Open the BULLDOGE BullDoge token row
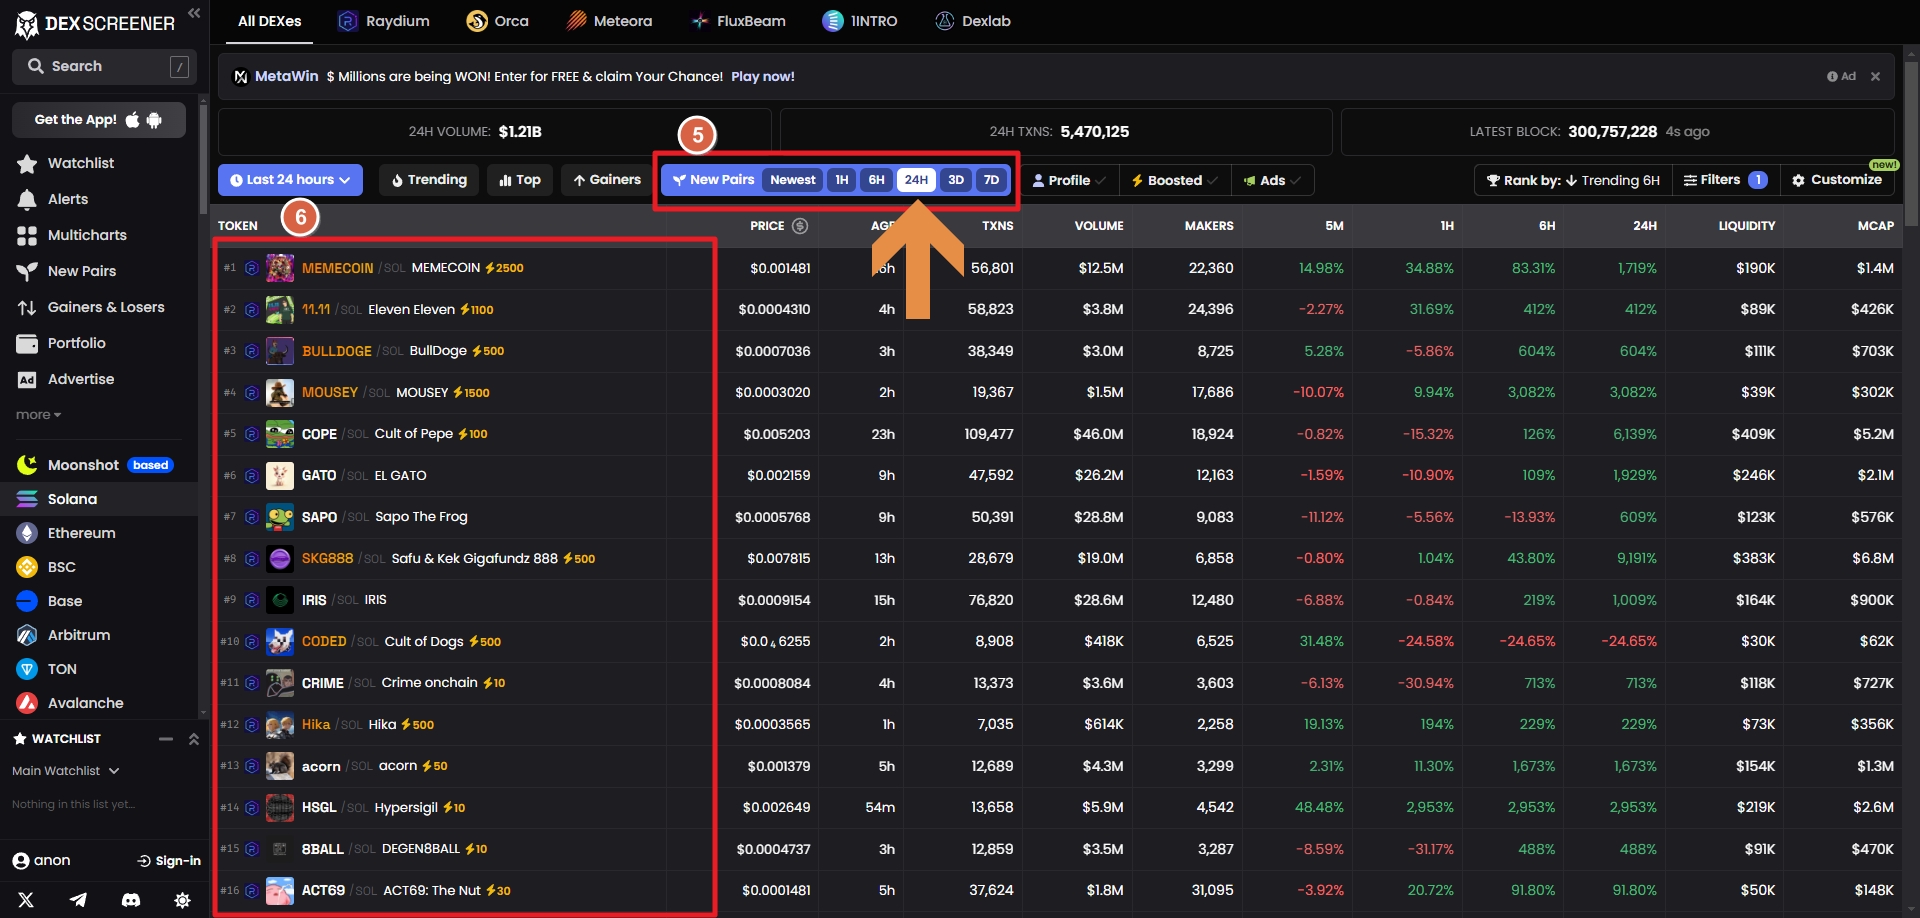 (x=1058, y=351)
